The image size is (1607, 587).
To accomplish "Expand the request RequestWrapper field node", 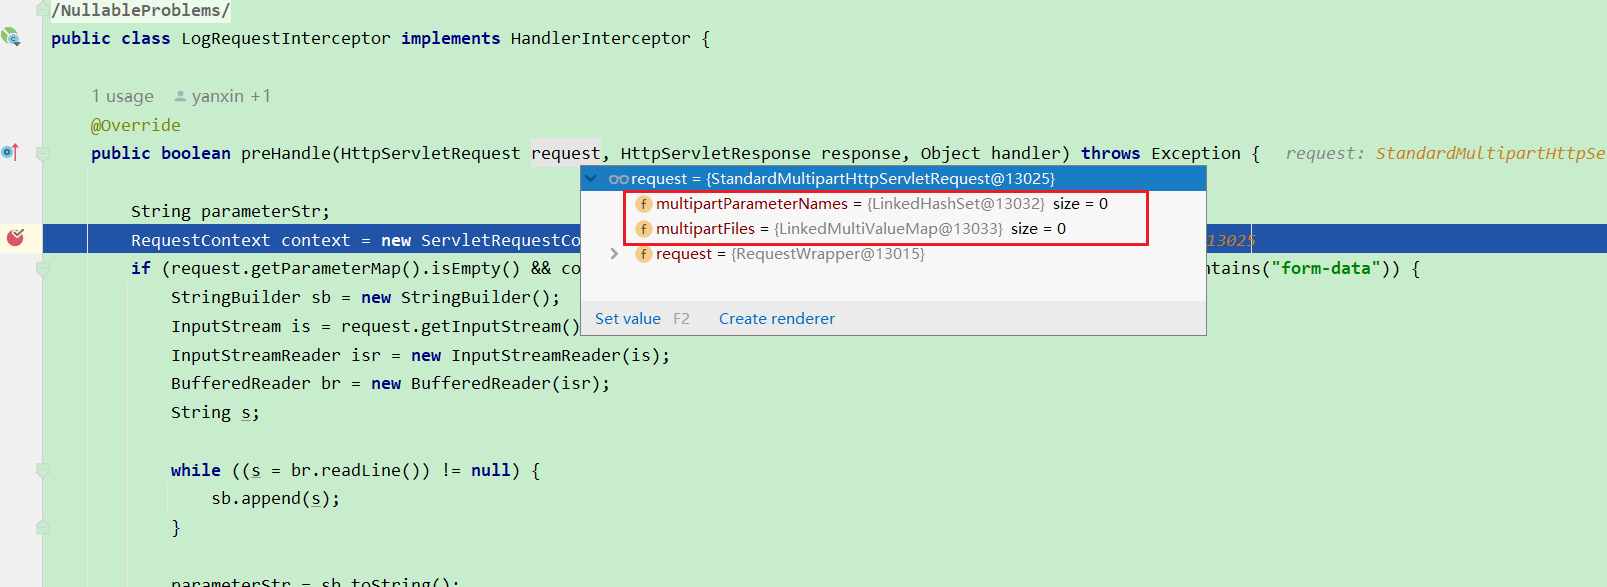I will [614, 254].
